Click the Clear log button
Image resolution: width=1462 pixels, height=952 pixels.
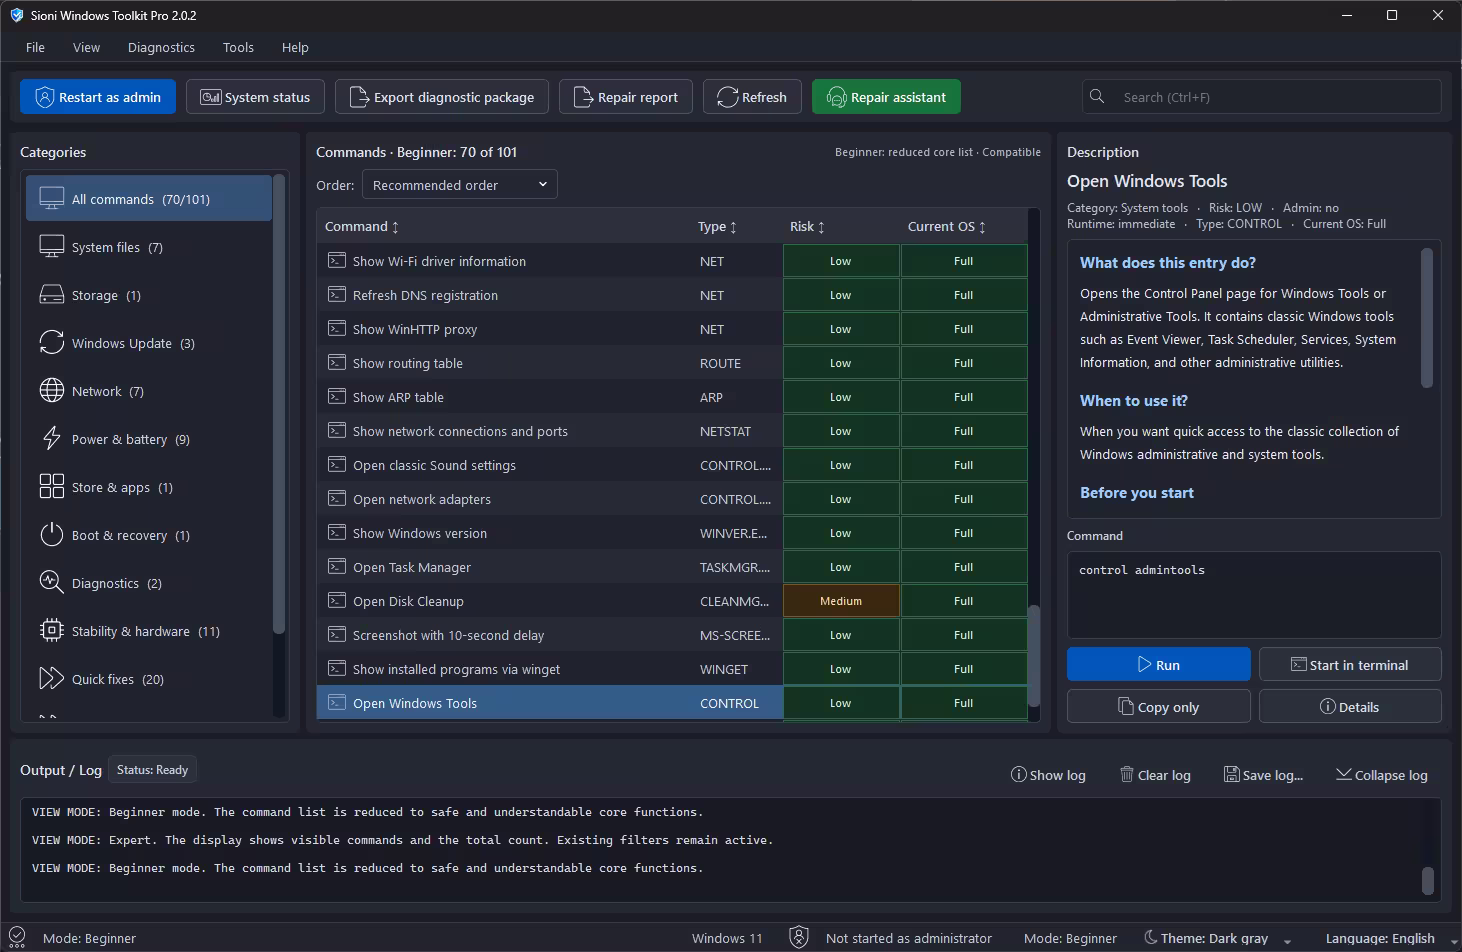click(x=1155, y=775)
